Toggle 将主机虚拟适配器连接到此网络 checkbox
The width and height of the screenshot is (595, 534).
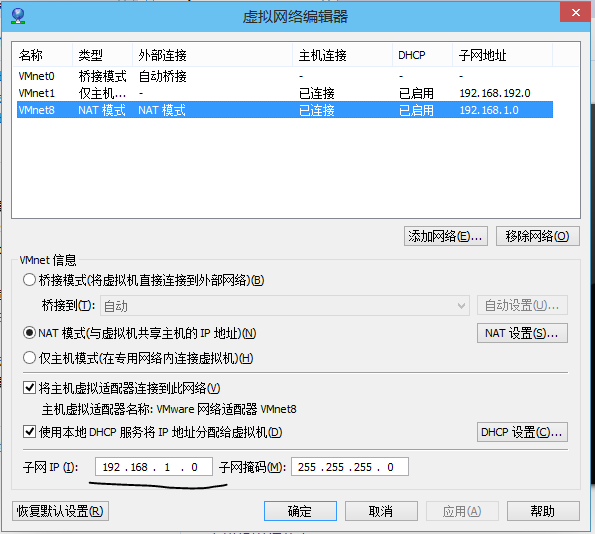click(x=29, y=388)
